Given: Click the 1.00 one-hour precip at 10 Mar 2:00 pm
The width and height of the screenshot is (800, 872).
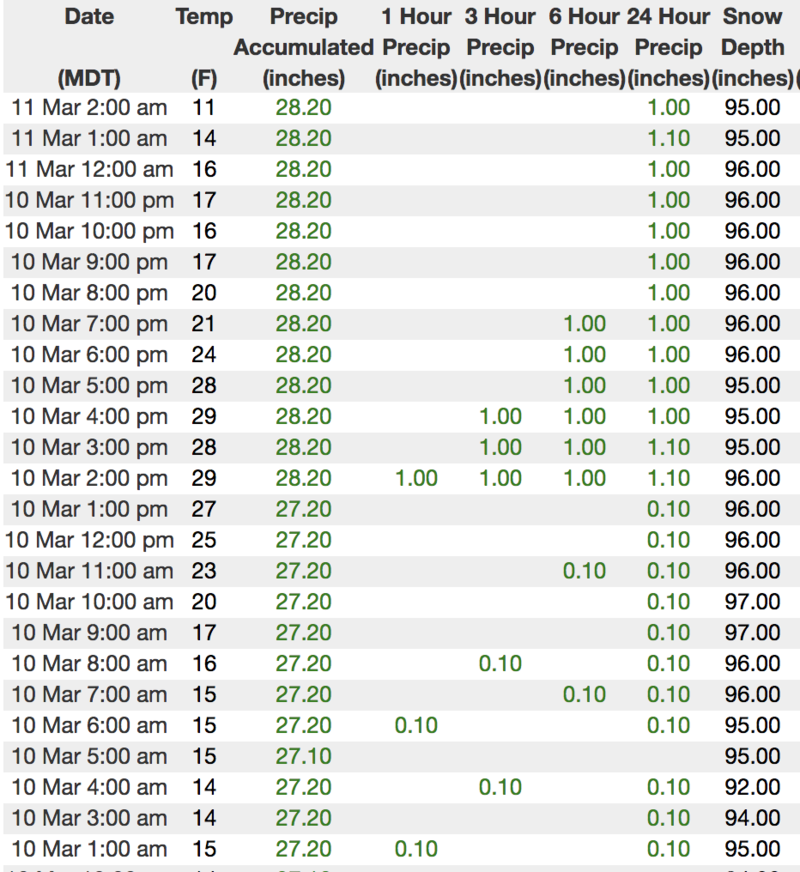Looking at the screenshot, I should pyautogui.click(x=416, y=478).
